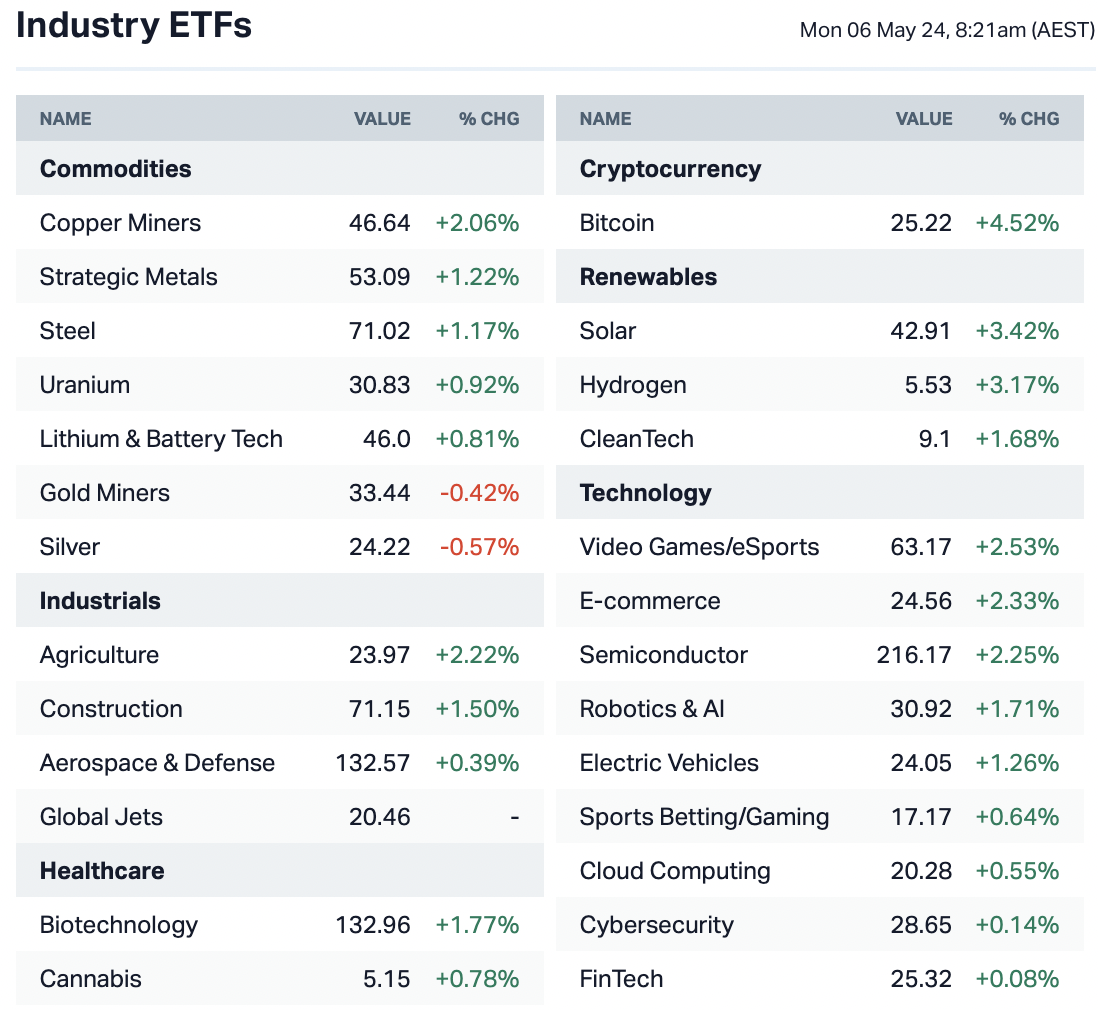Click the Industry ETFs page title
Viewport: 1098px width, 1010px height.
134,26
